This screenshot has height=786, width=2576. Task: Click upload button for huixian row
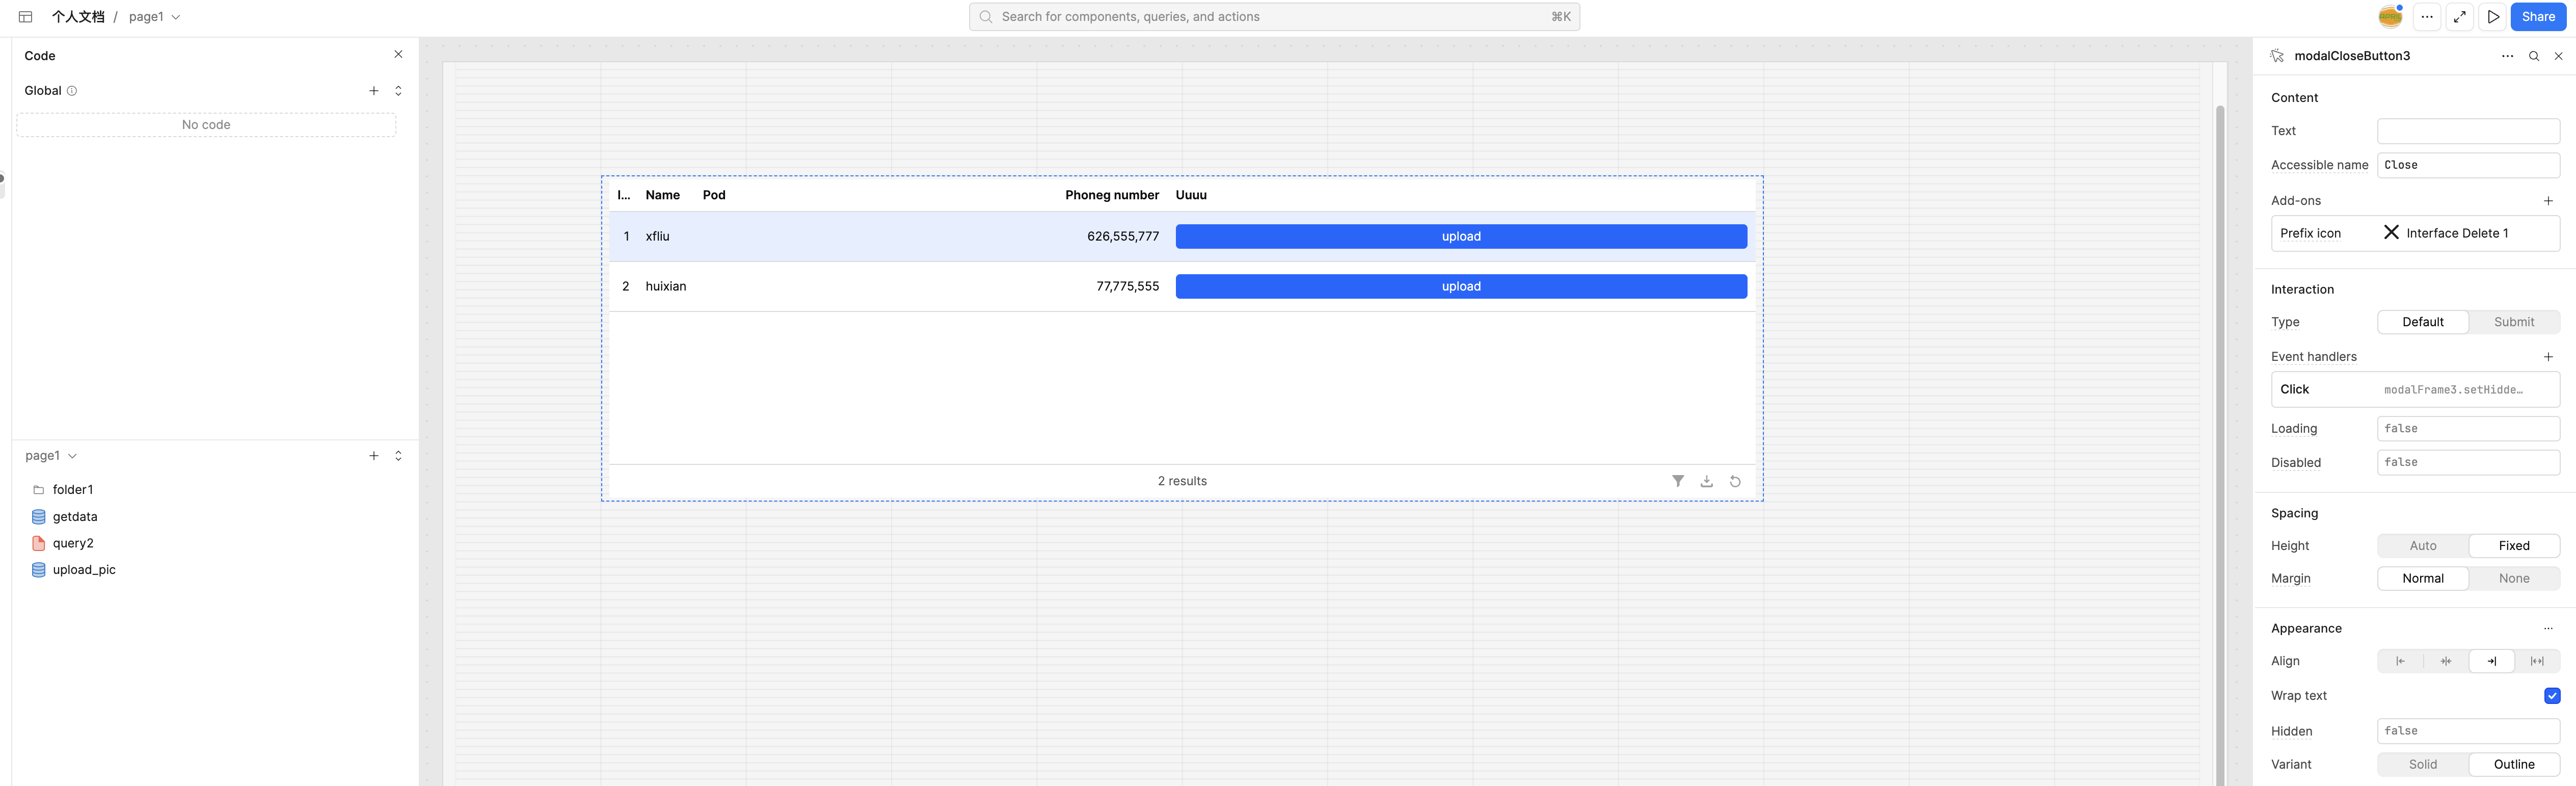pyautogui.click(x=1461, y=287)
